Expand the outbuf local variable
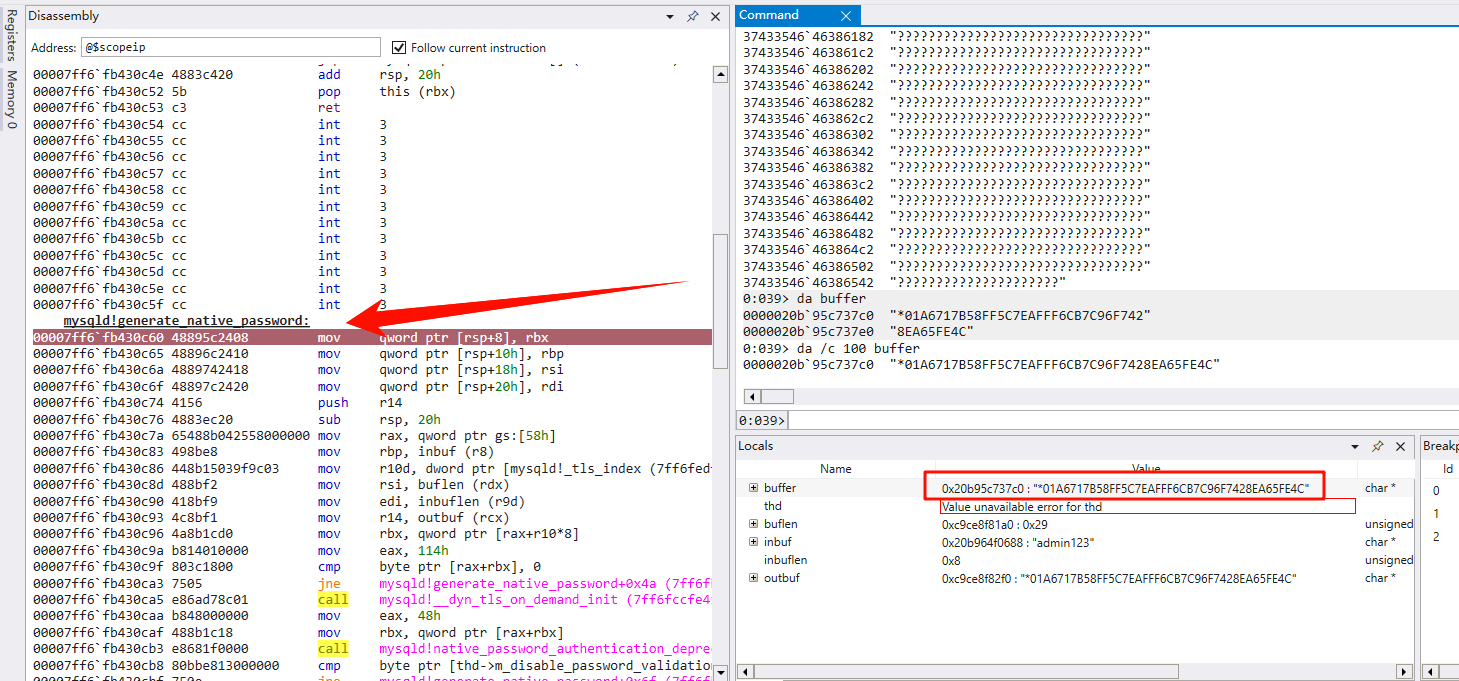This screenshot has width=1459, height=681. pos(753,578)
